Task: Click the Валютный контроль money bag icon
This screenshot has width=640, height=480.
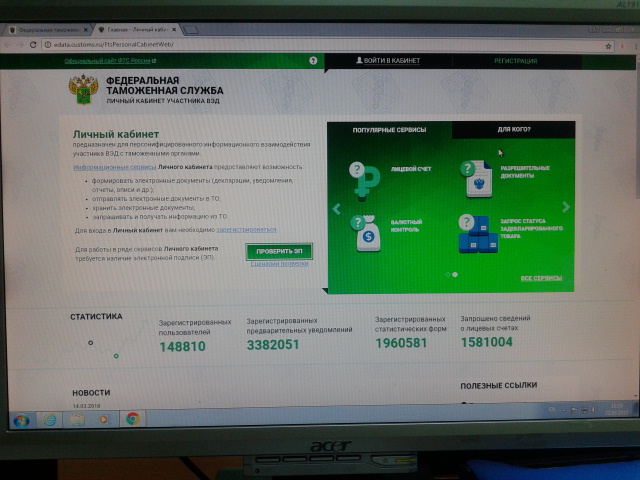Action: point(367,233)
